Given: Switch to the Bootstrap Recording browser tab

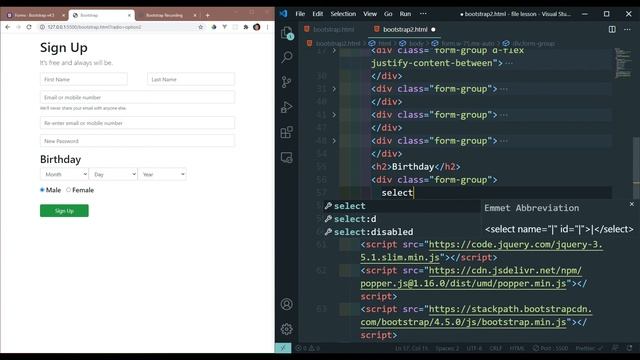Looking at the screenshot, I should coord(165,16).
